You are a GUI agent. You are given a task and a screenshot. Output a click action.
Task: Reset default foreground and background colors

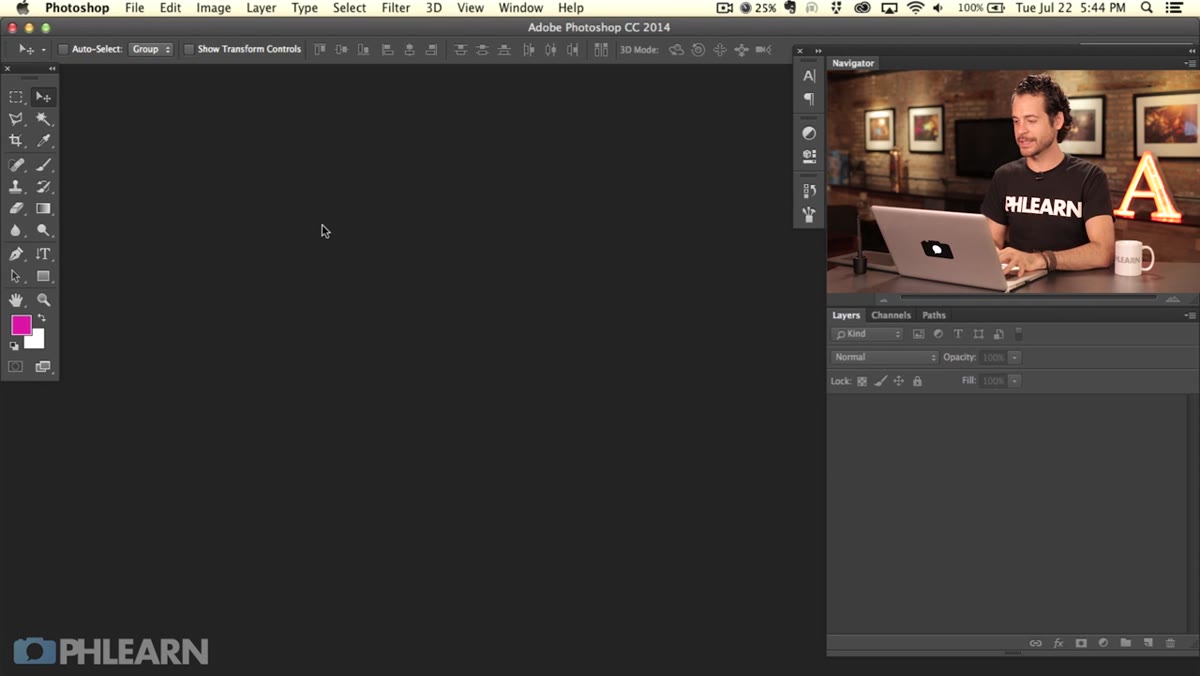pyautogui.click(x=14, y=346)
